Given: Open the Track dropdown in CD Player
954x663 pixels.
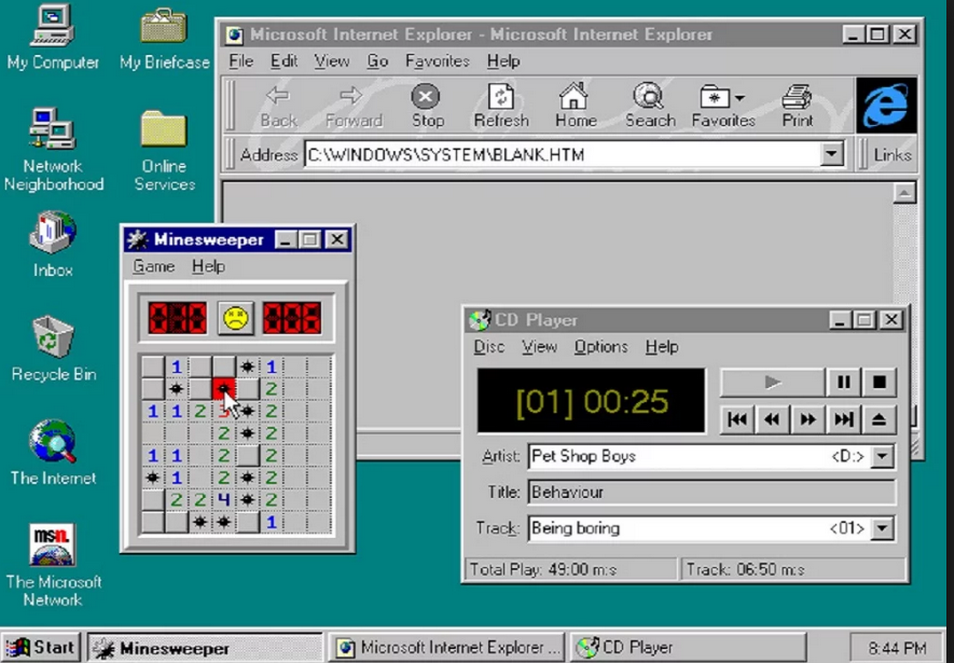Looking at the screenshot, I should point(882,528).
